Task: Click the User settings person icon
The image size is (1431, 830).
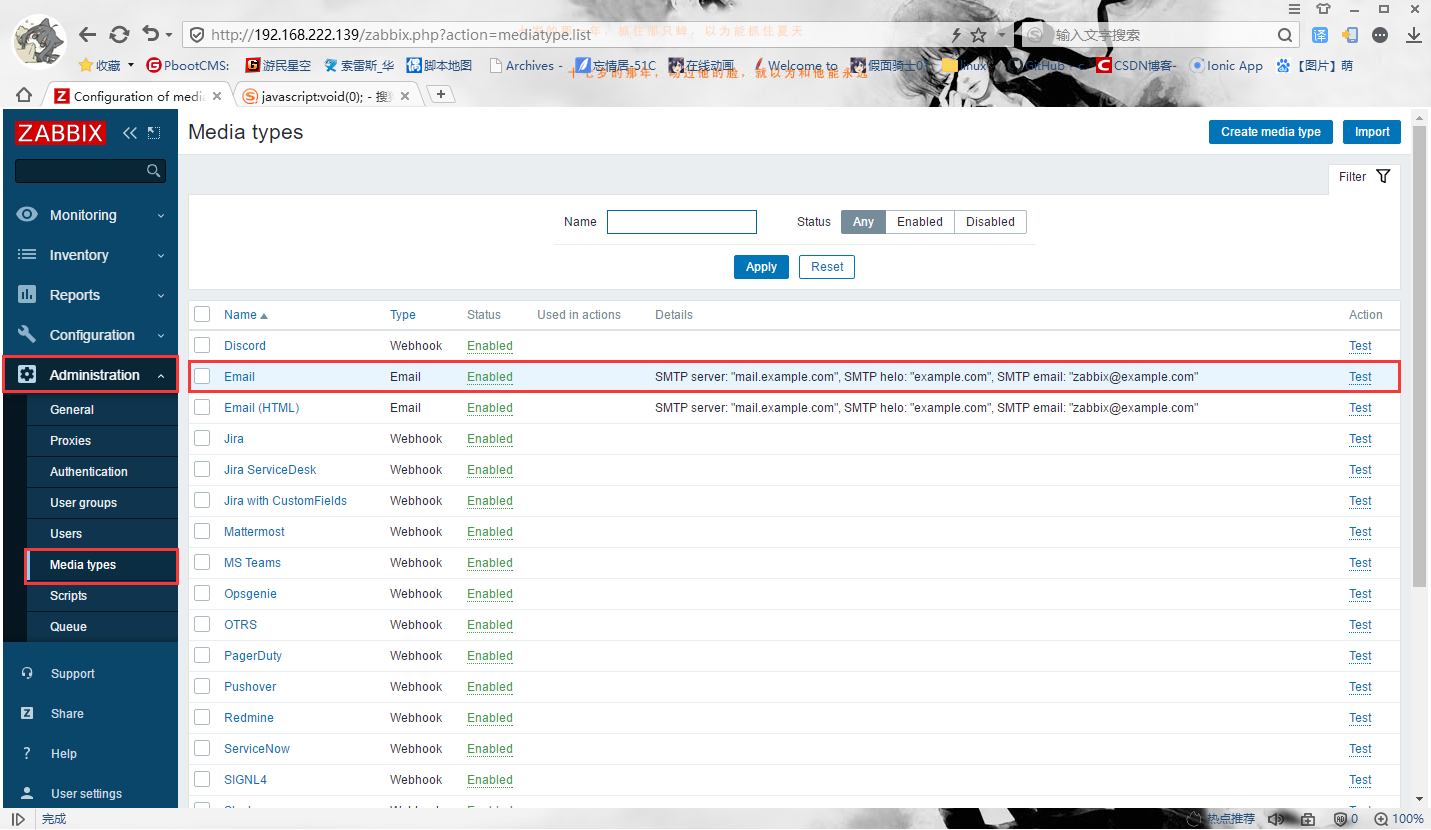Action: point(28,794)
